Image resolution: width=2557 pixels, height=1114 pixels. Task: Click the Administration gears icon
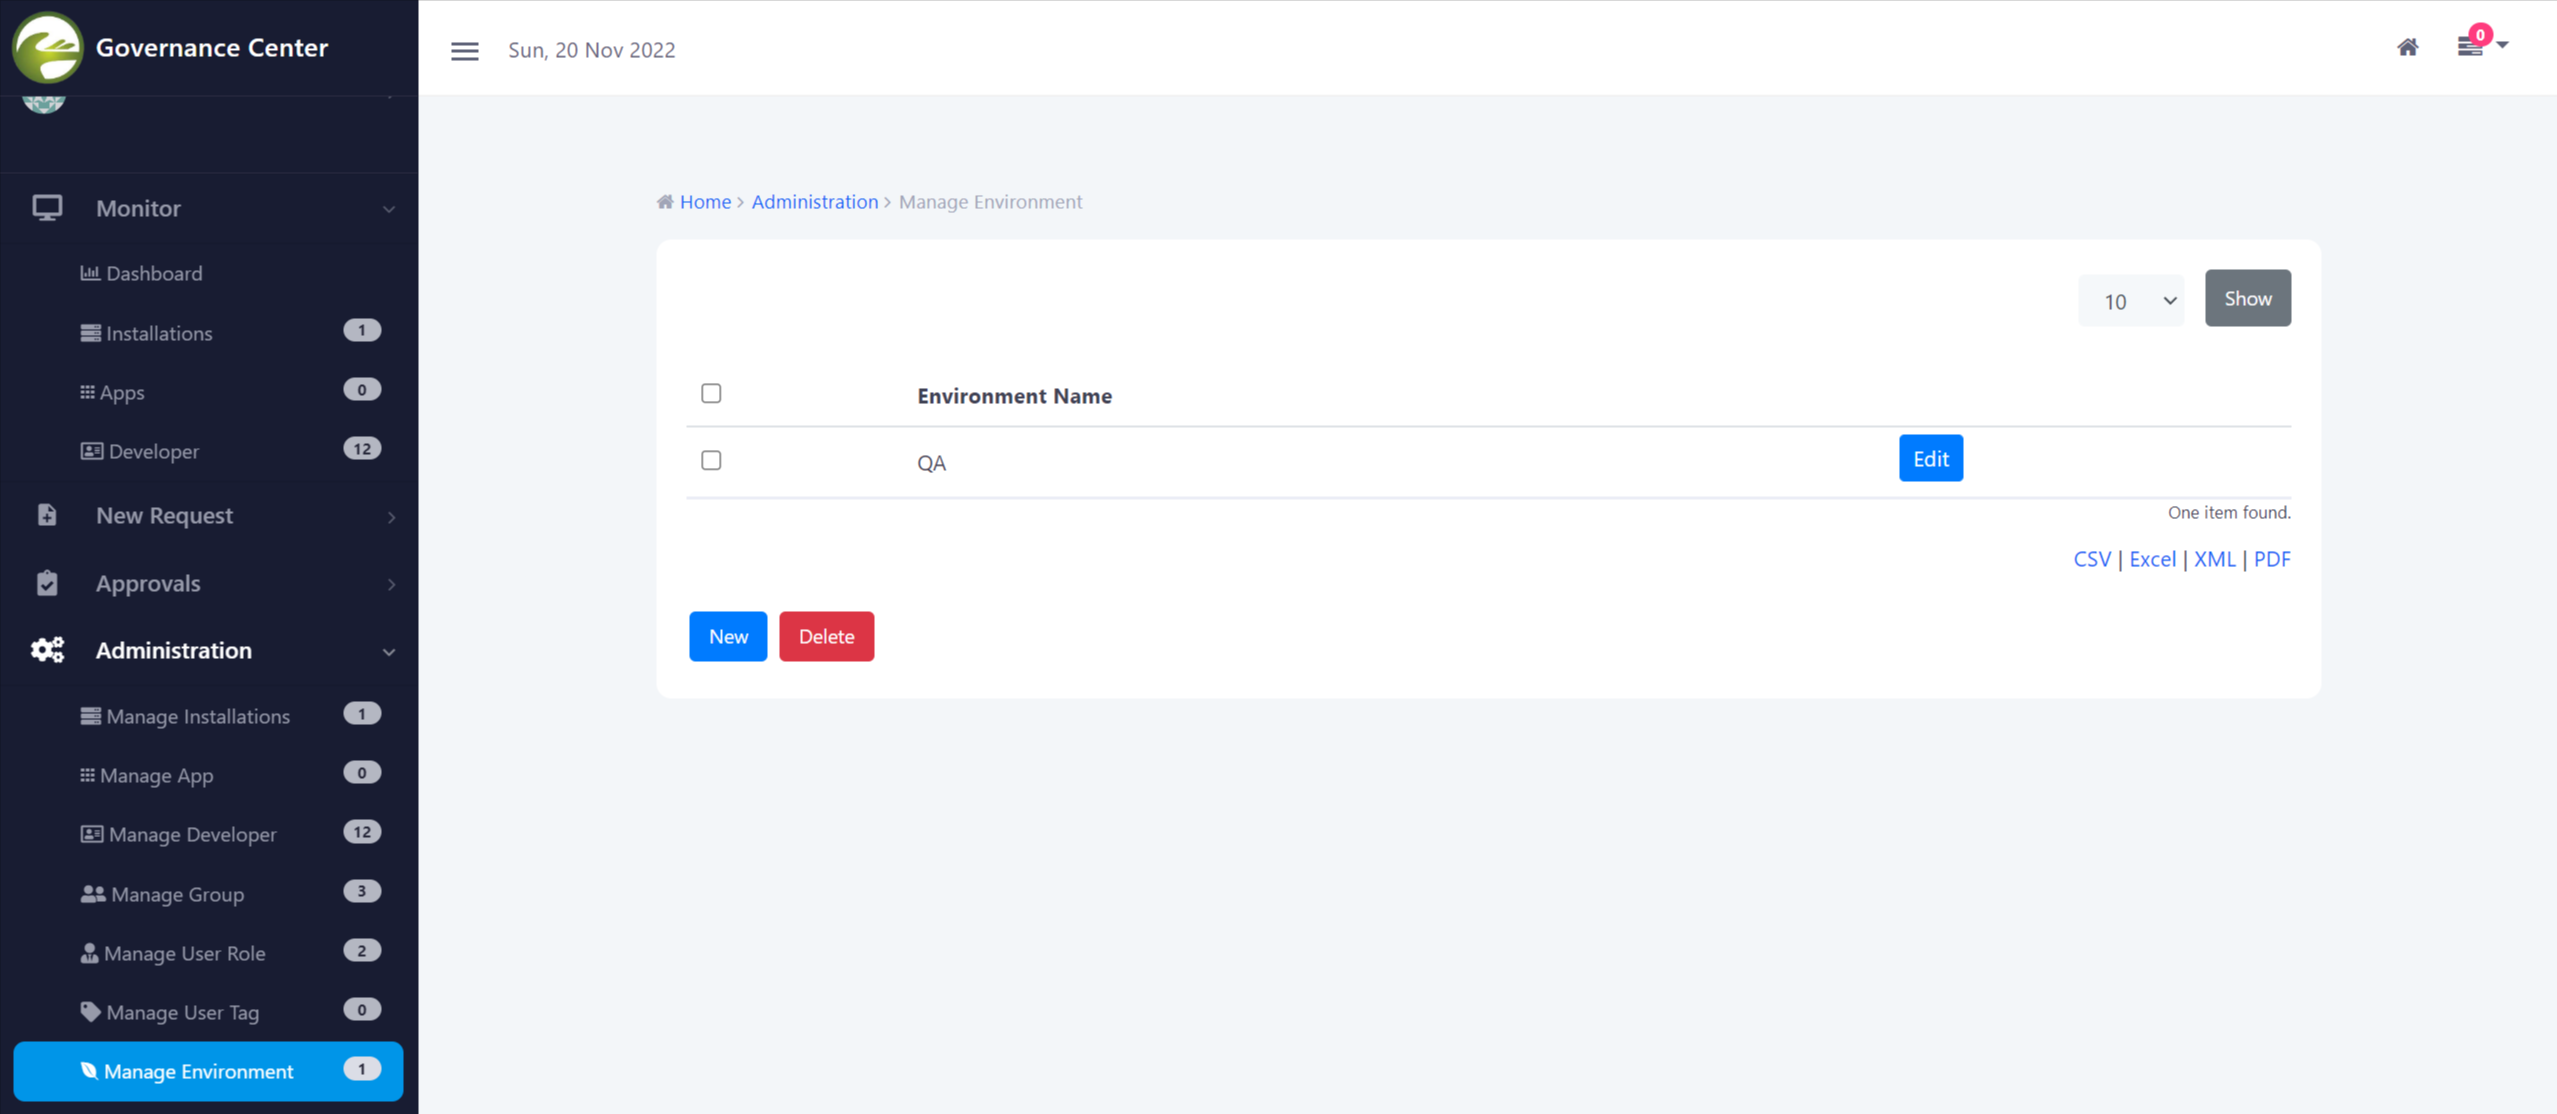click(46, 650)
